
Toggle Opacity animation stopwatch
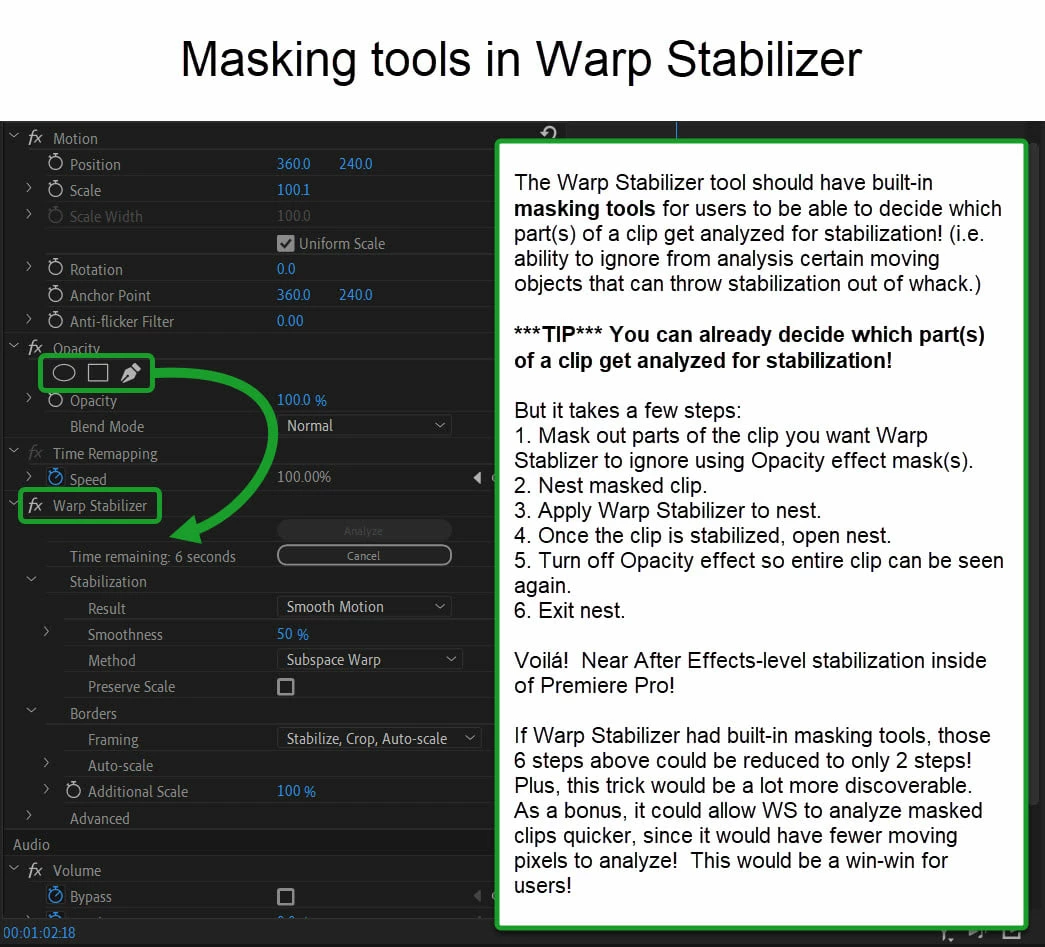click(55, 400)
